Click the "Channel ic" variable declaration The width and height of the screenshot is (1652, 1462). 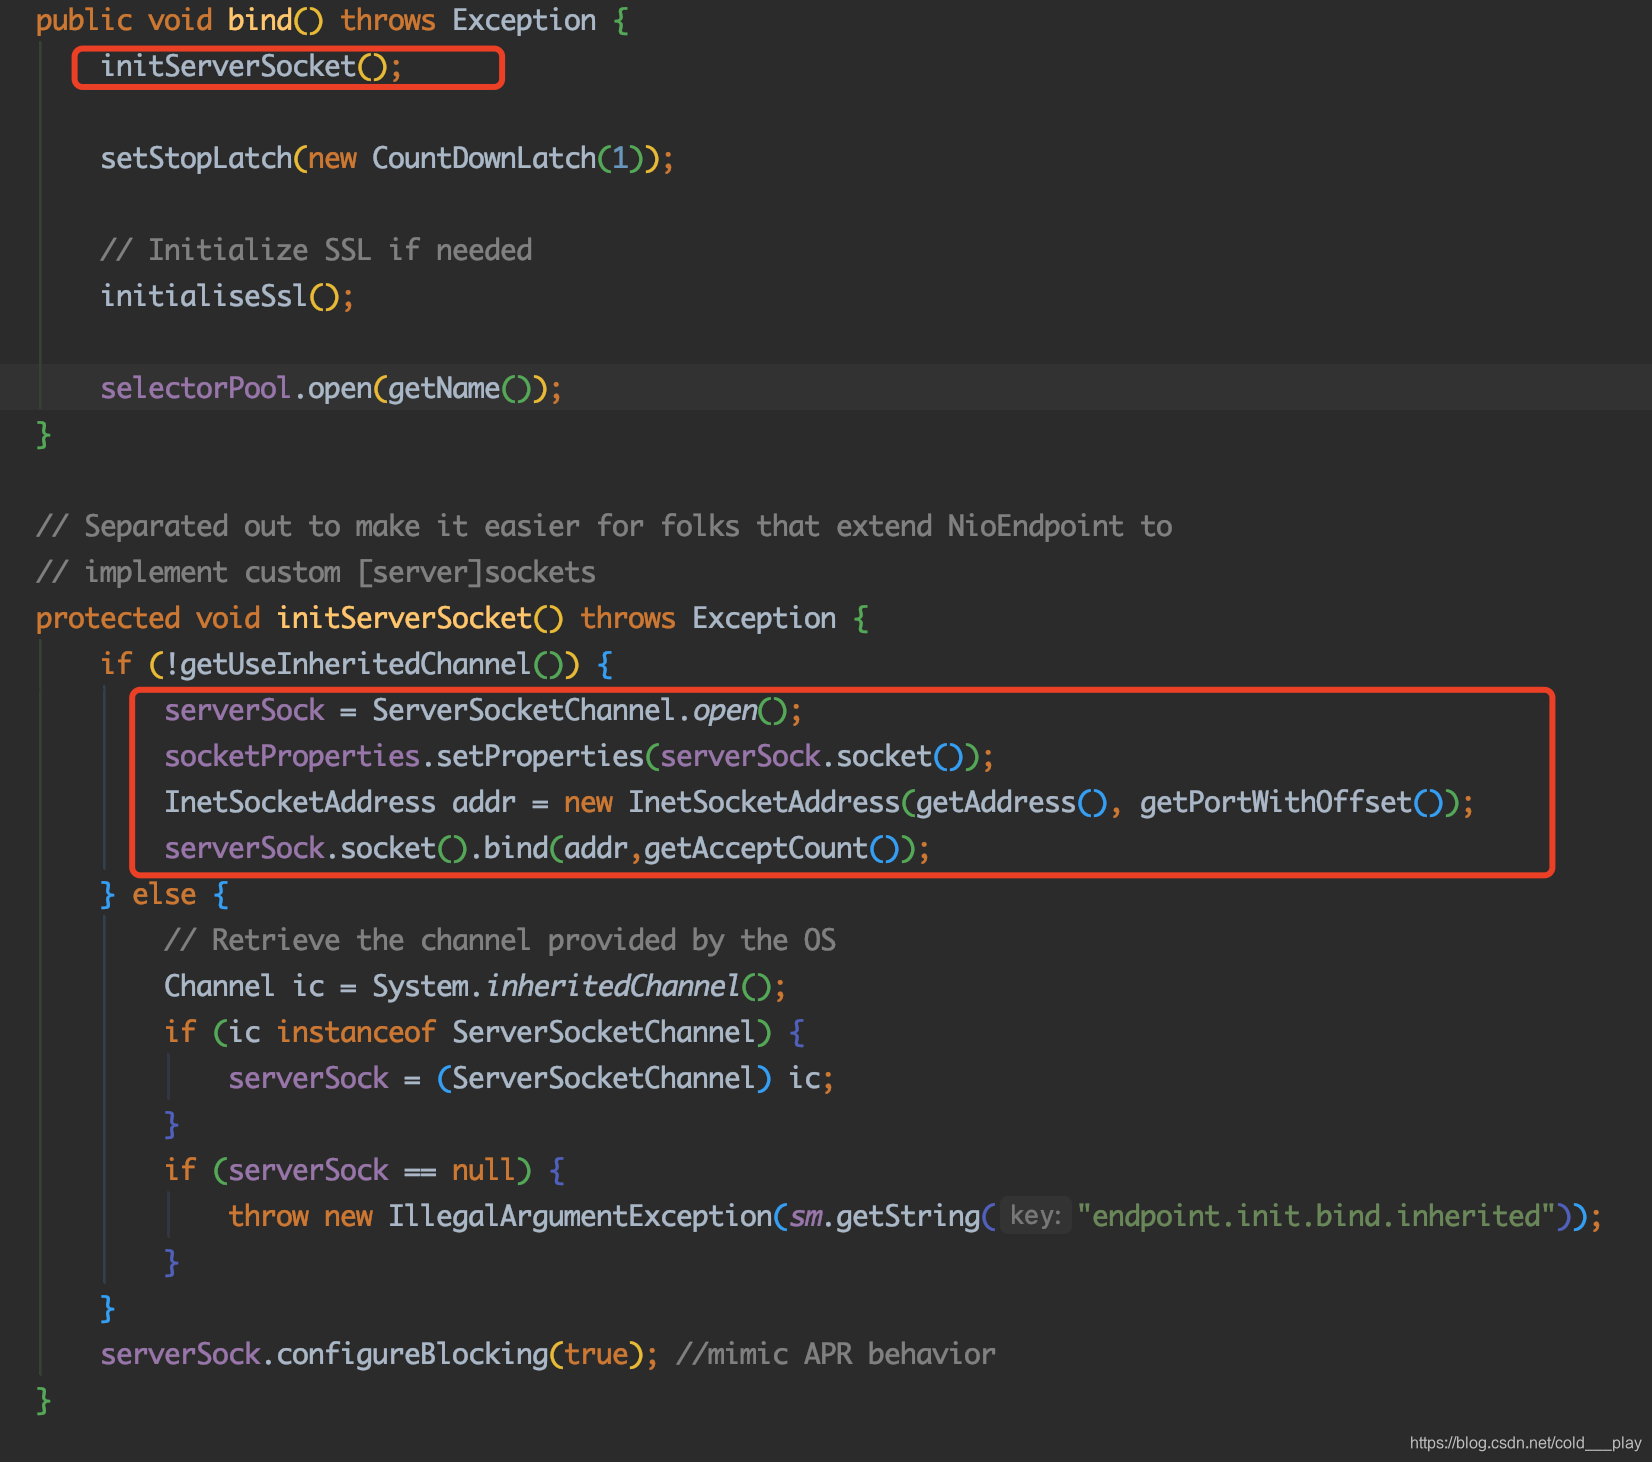[244, 986]
